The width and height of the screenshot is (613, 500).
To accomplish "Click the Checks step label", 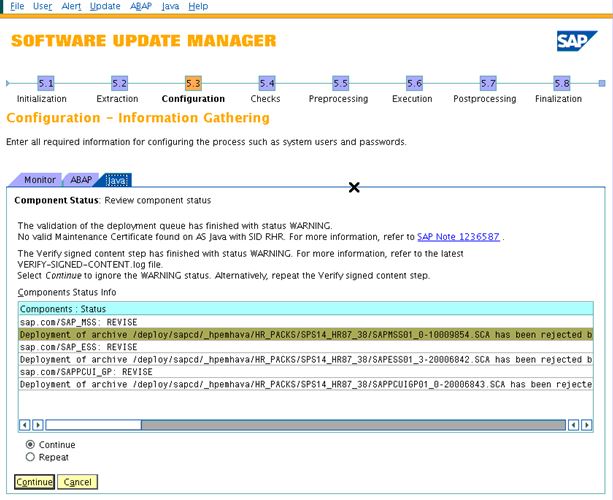I will click(265, 99).
